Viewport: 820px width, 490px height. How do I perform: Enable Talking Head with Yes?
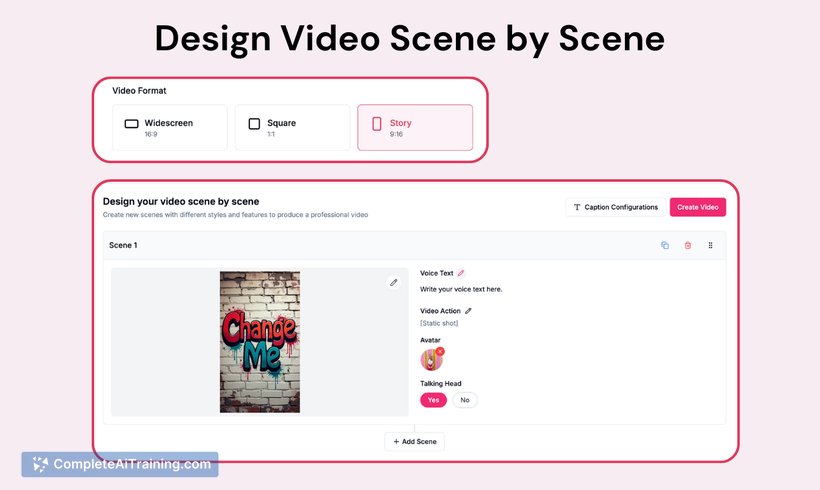434,400
